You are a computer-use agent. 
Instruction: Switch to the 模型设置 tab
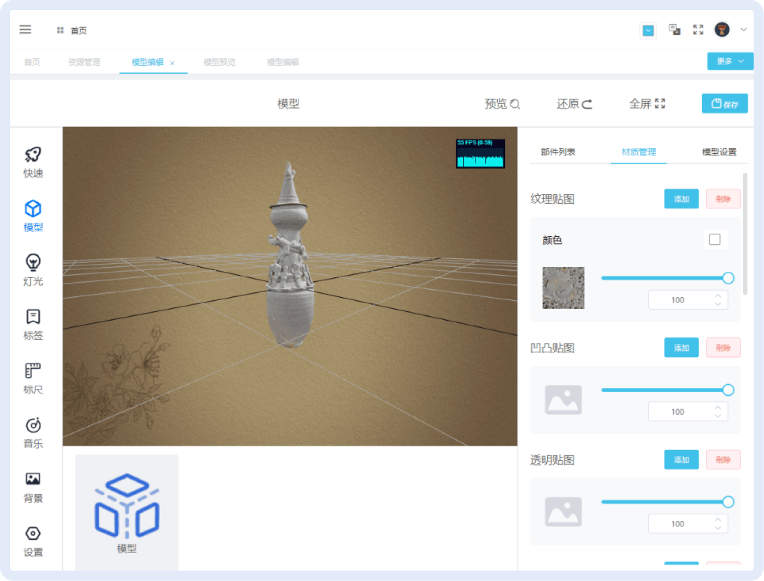click(x=718, y=152)
